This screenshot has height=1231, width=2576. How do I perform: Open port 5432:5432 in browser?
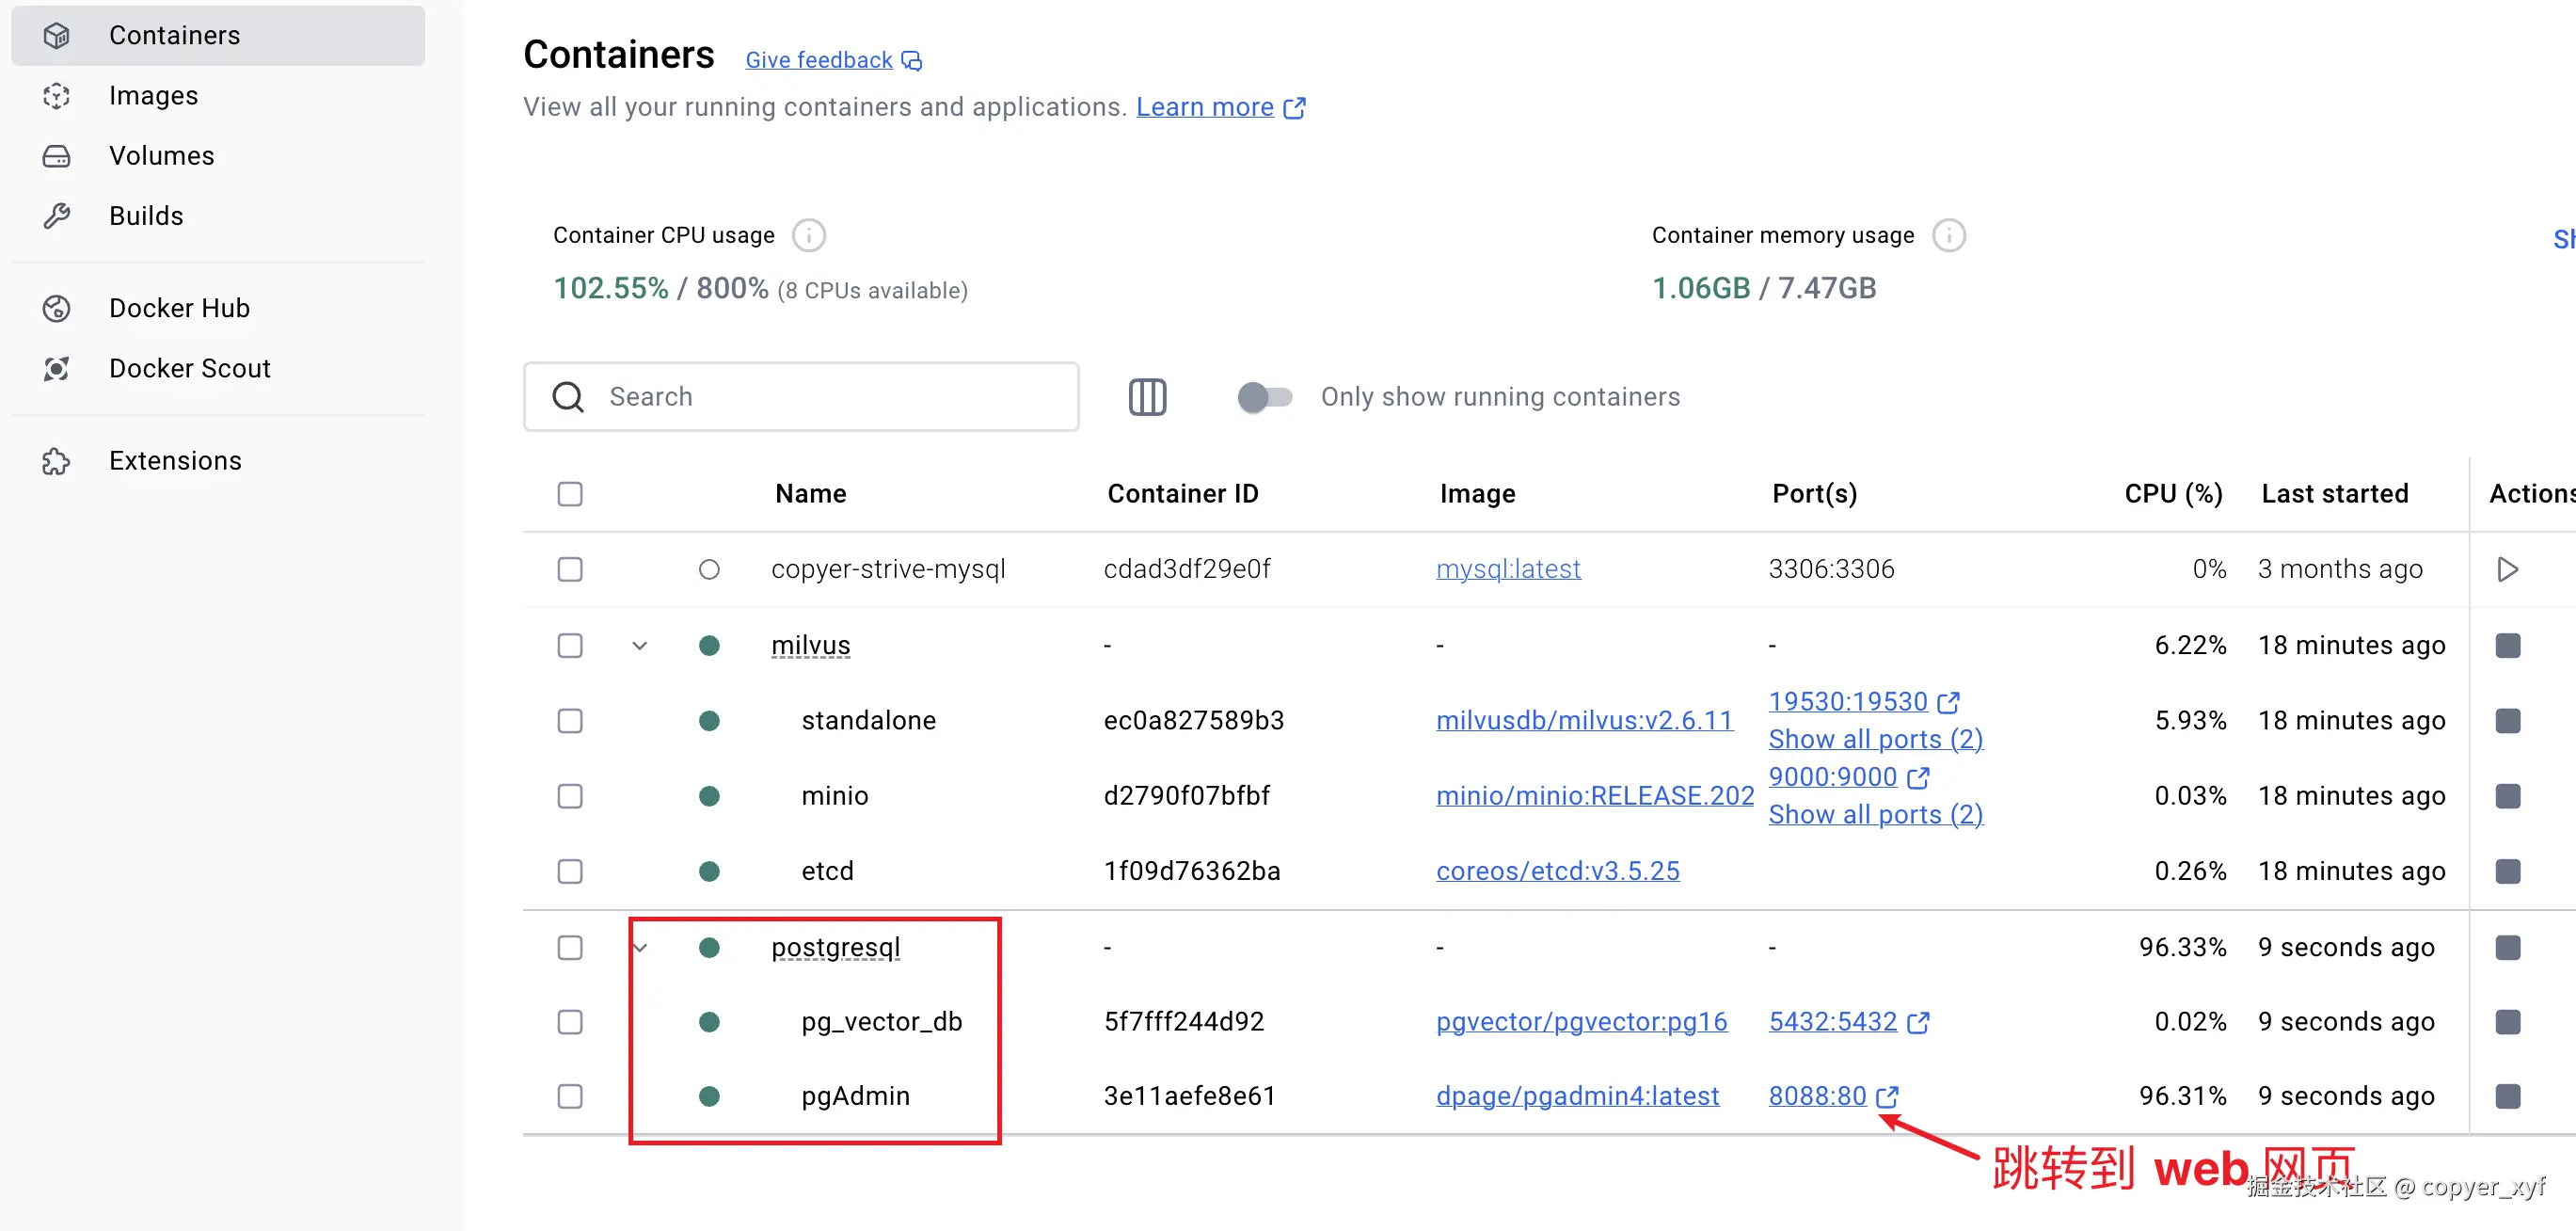1849,1021
